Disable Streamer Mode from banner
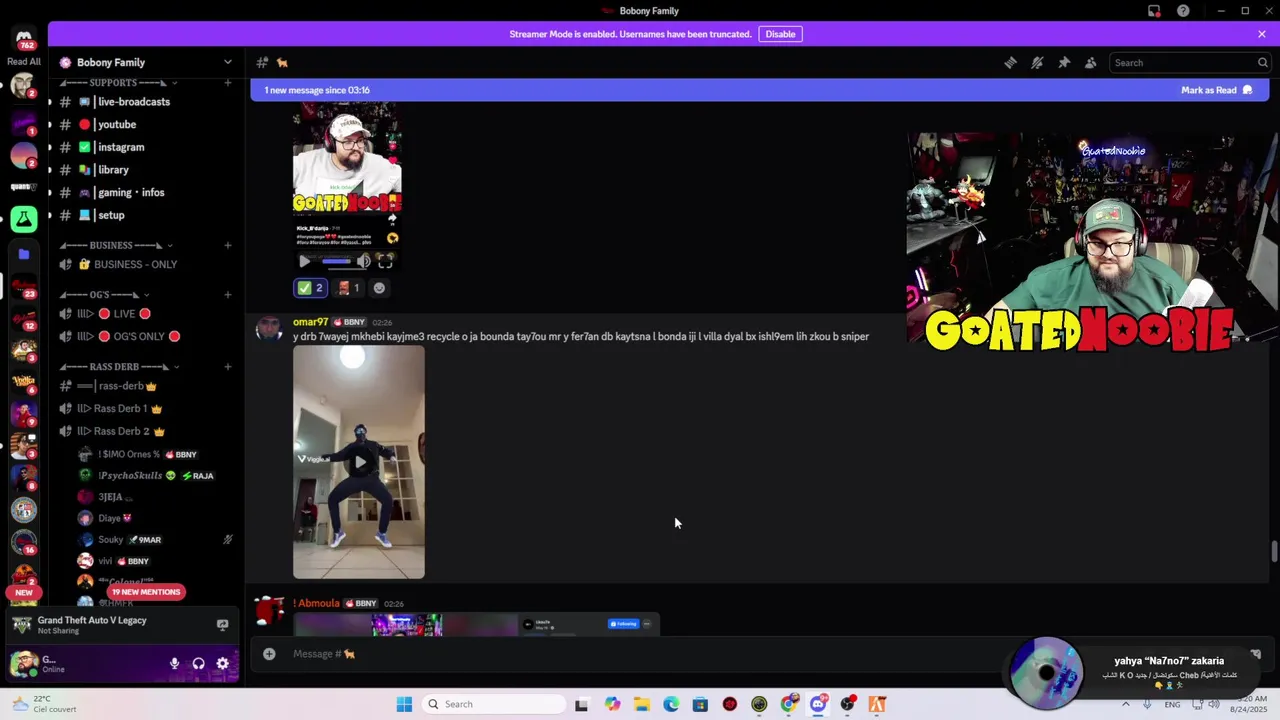This screenshot has width=1280, height=720. pyautogui.click(x=780, y=34)
